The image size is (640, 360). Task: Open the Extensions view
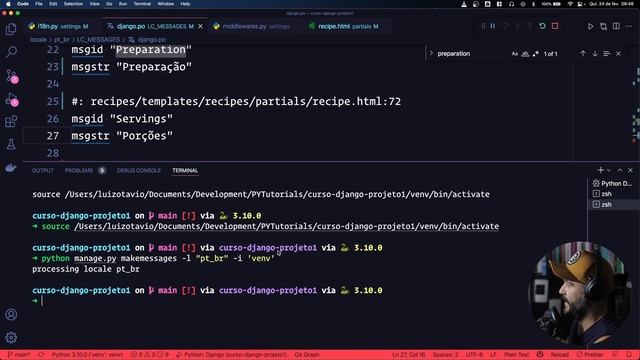pyautogui.click(x=11, y=121)
